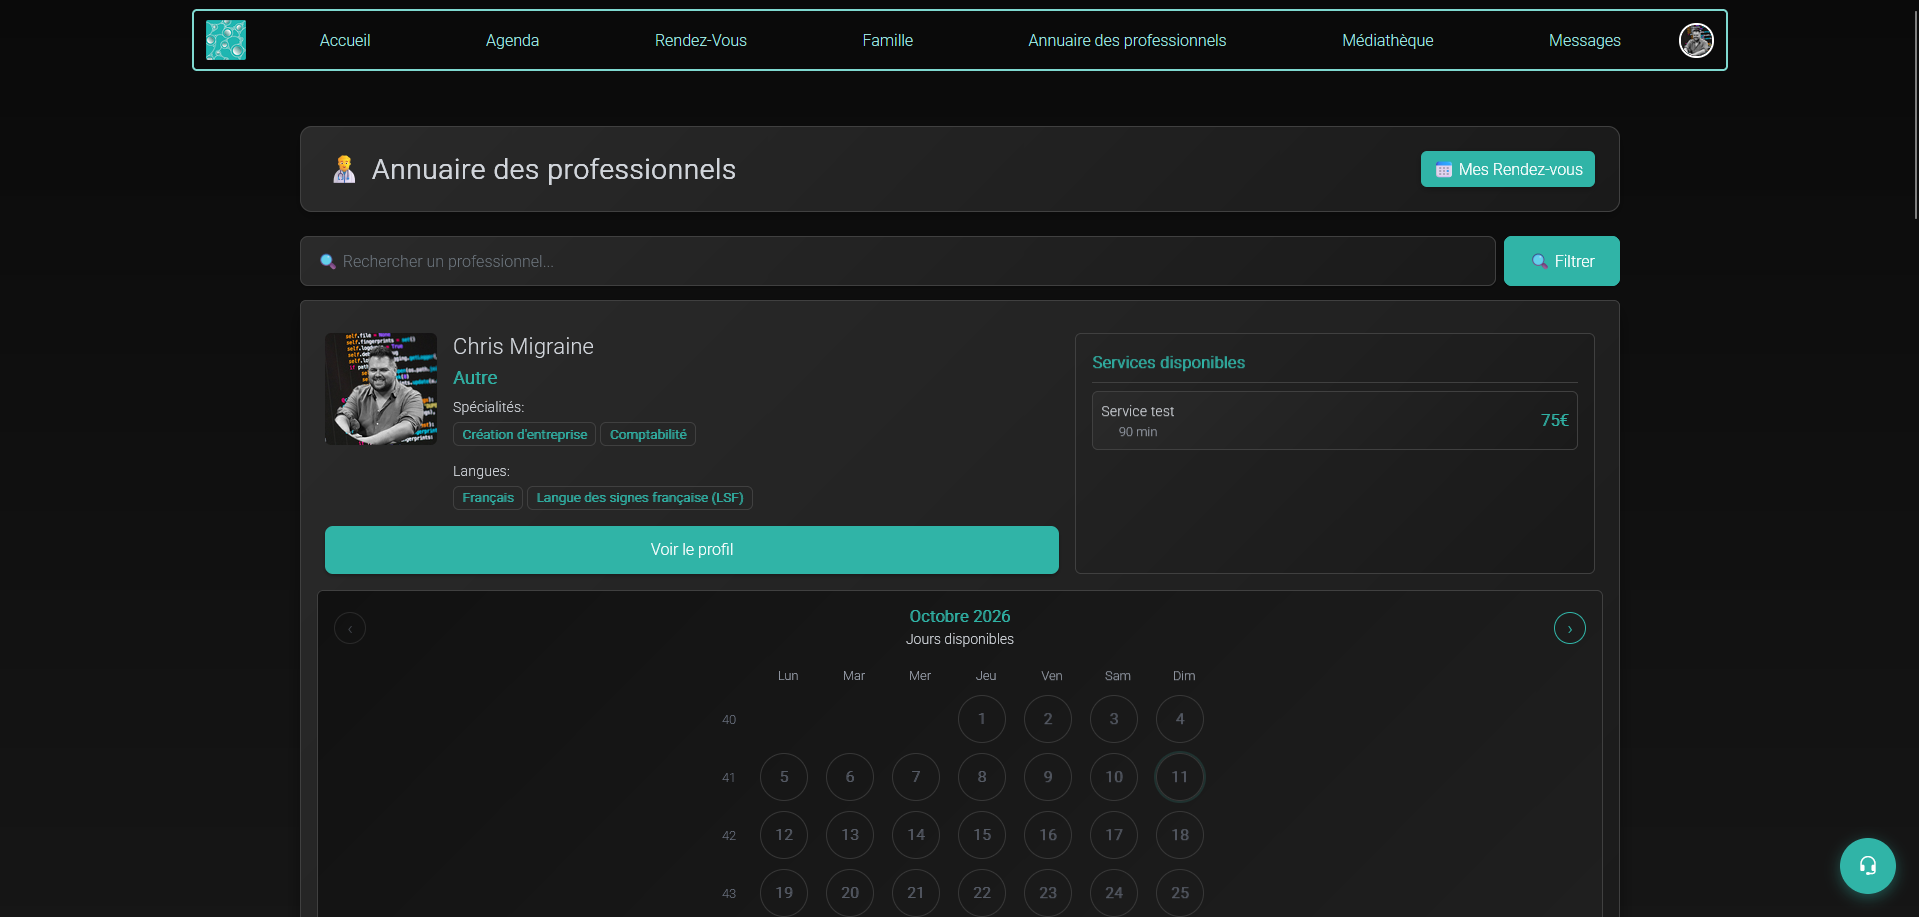
Task: Click the Création d'entreprise specialty tag
Action: click(525, 434)
